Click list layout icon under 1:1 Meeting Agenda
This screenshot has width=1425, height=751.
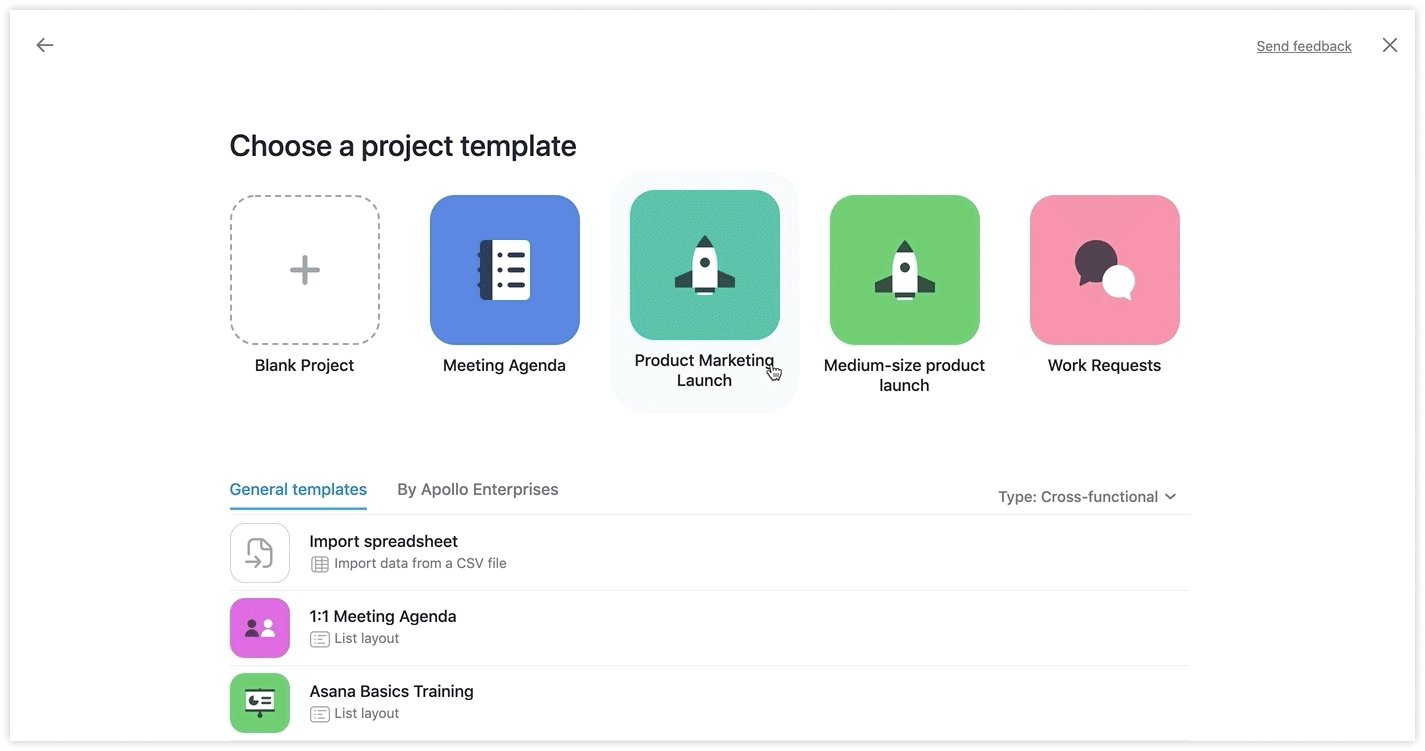tap(320, 639)
